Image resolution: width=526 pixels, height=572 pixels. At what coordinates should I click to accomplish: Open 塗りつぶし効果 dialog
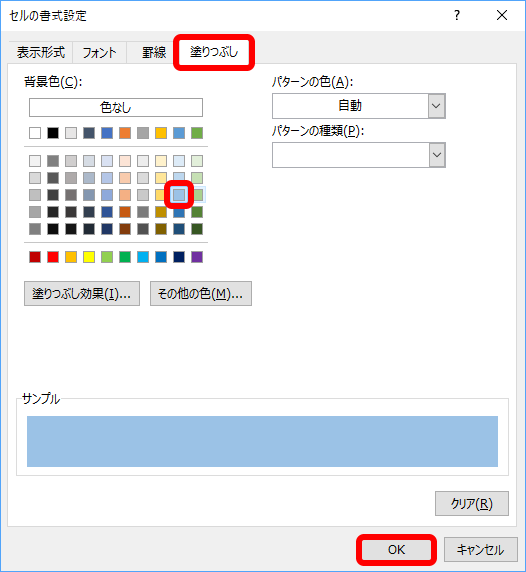pyautogui.click(x=82, y=293)
